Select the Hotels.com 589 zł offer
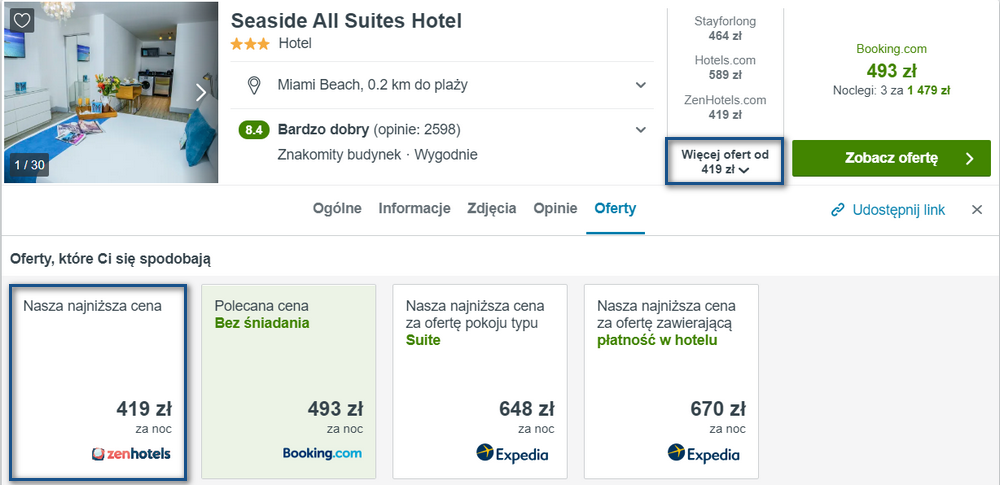Viewport: 1000px width, 485px height. click(x=724, y=68)
